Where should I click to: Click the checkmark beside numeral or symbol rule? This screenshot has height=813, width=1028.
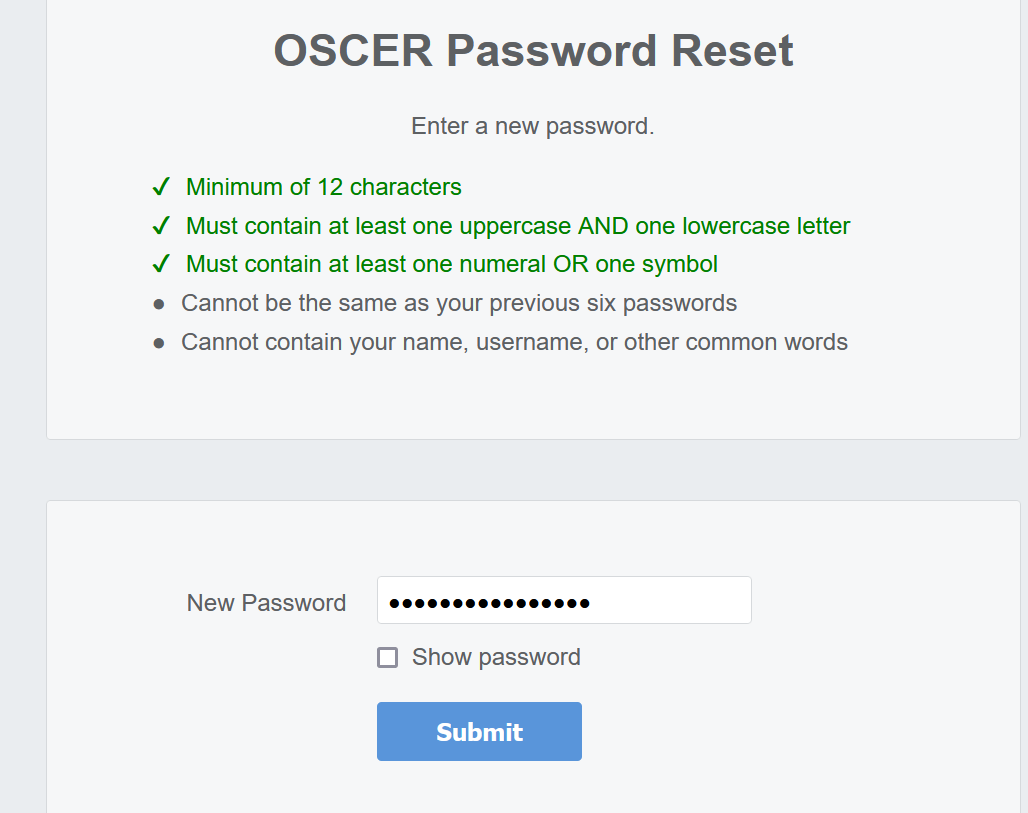162,263
